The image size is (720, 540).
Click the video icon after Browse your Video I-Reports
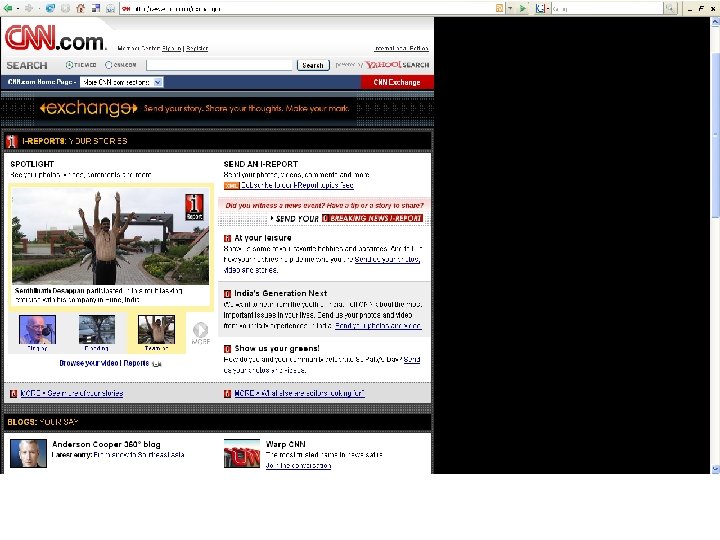point(157,364)
